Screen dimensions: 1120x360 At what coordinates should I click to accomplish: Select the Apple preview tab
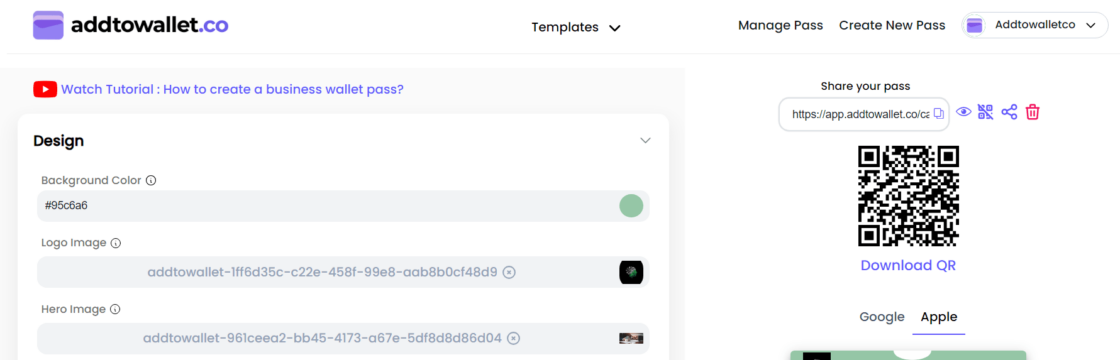(x=939, y=316)
